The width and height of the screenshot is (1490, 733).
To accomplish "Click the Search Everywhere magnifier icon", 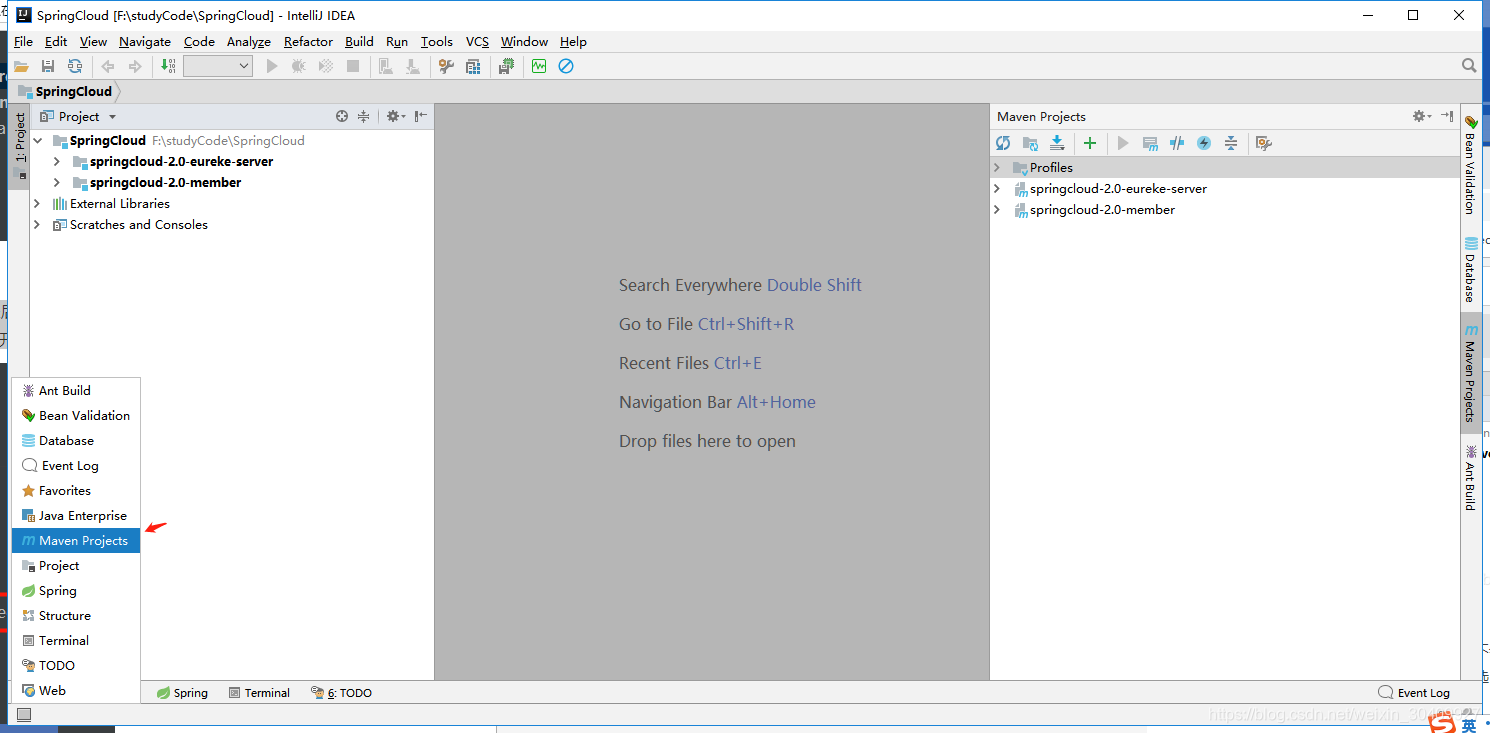I will [1469, 66].
